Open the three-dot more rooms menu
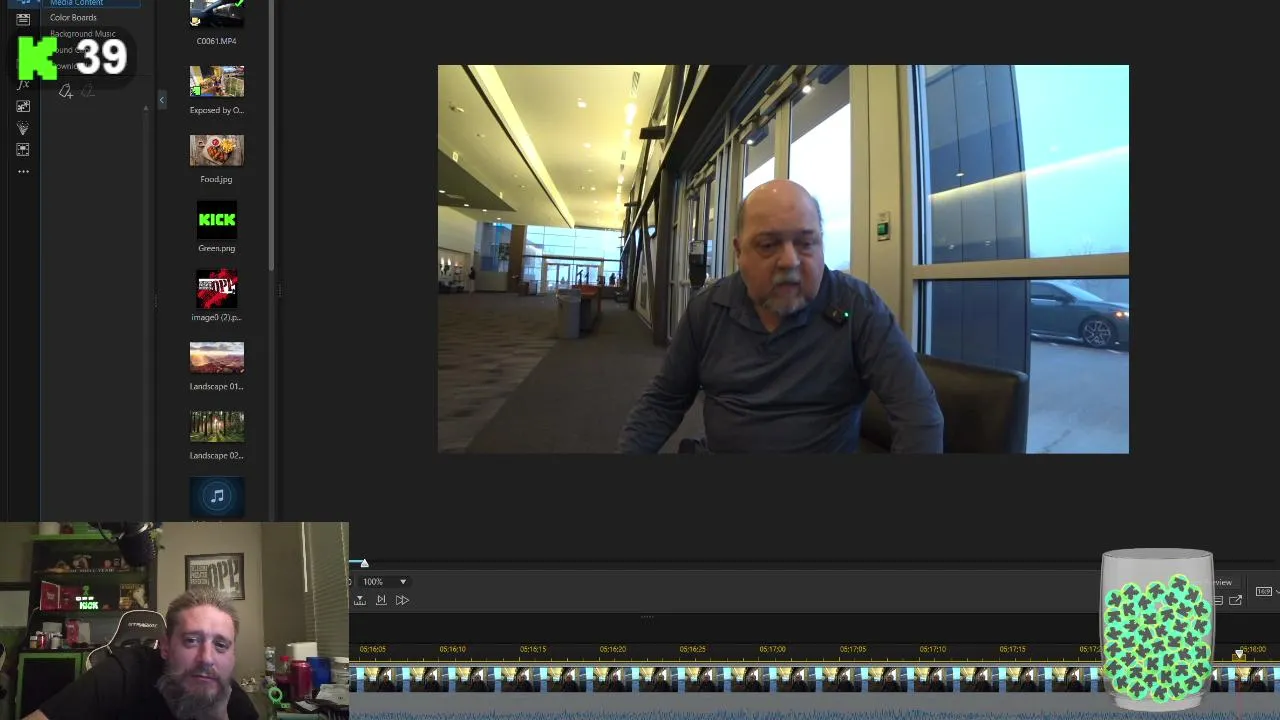 click(23, 172)
